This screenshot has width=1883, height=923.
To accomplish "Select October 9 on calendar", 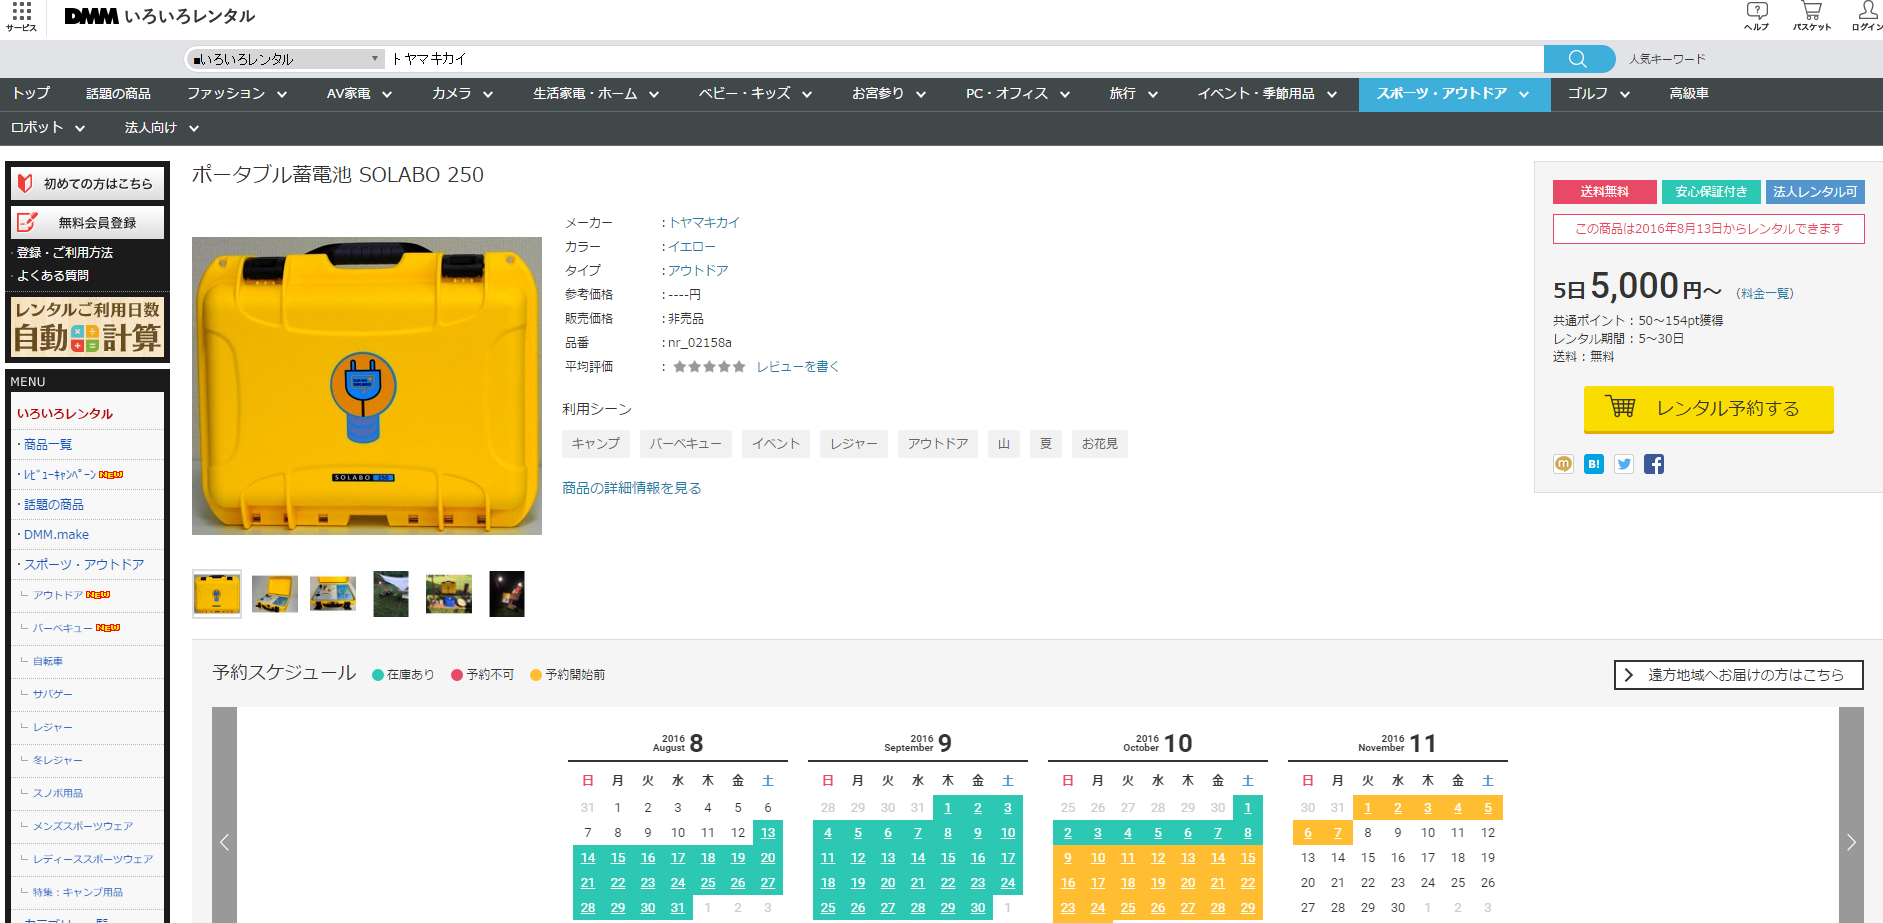I will point(1068,858).
